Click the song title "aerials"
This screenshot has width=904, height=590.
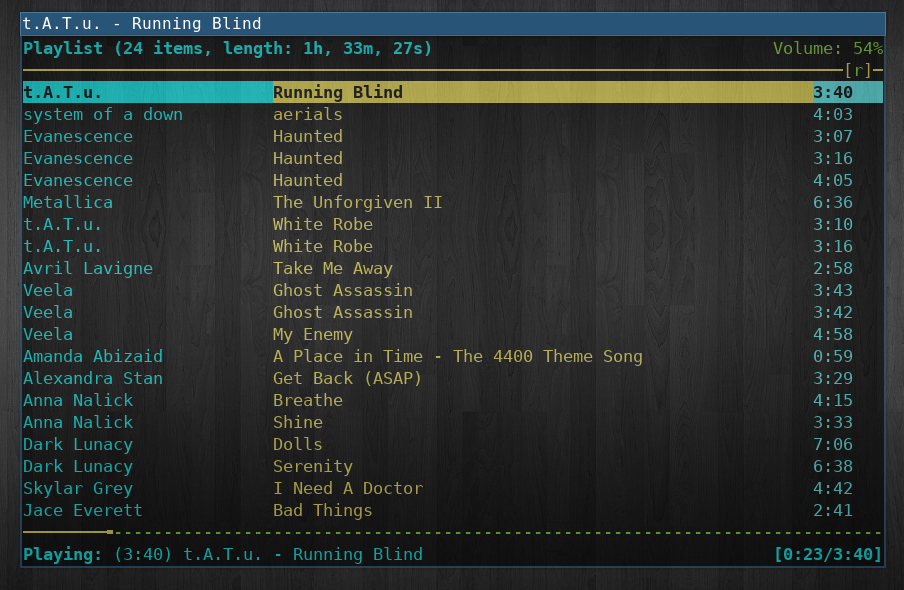click(308, 114)
